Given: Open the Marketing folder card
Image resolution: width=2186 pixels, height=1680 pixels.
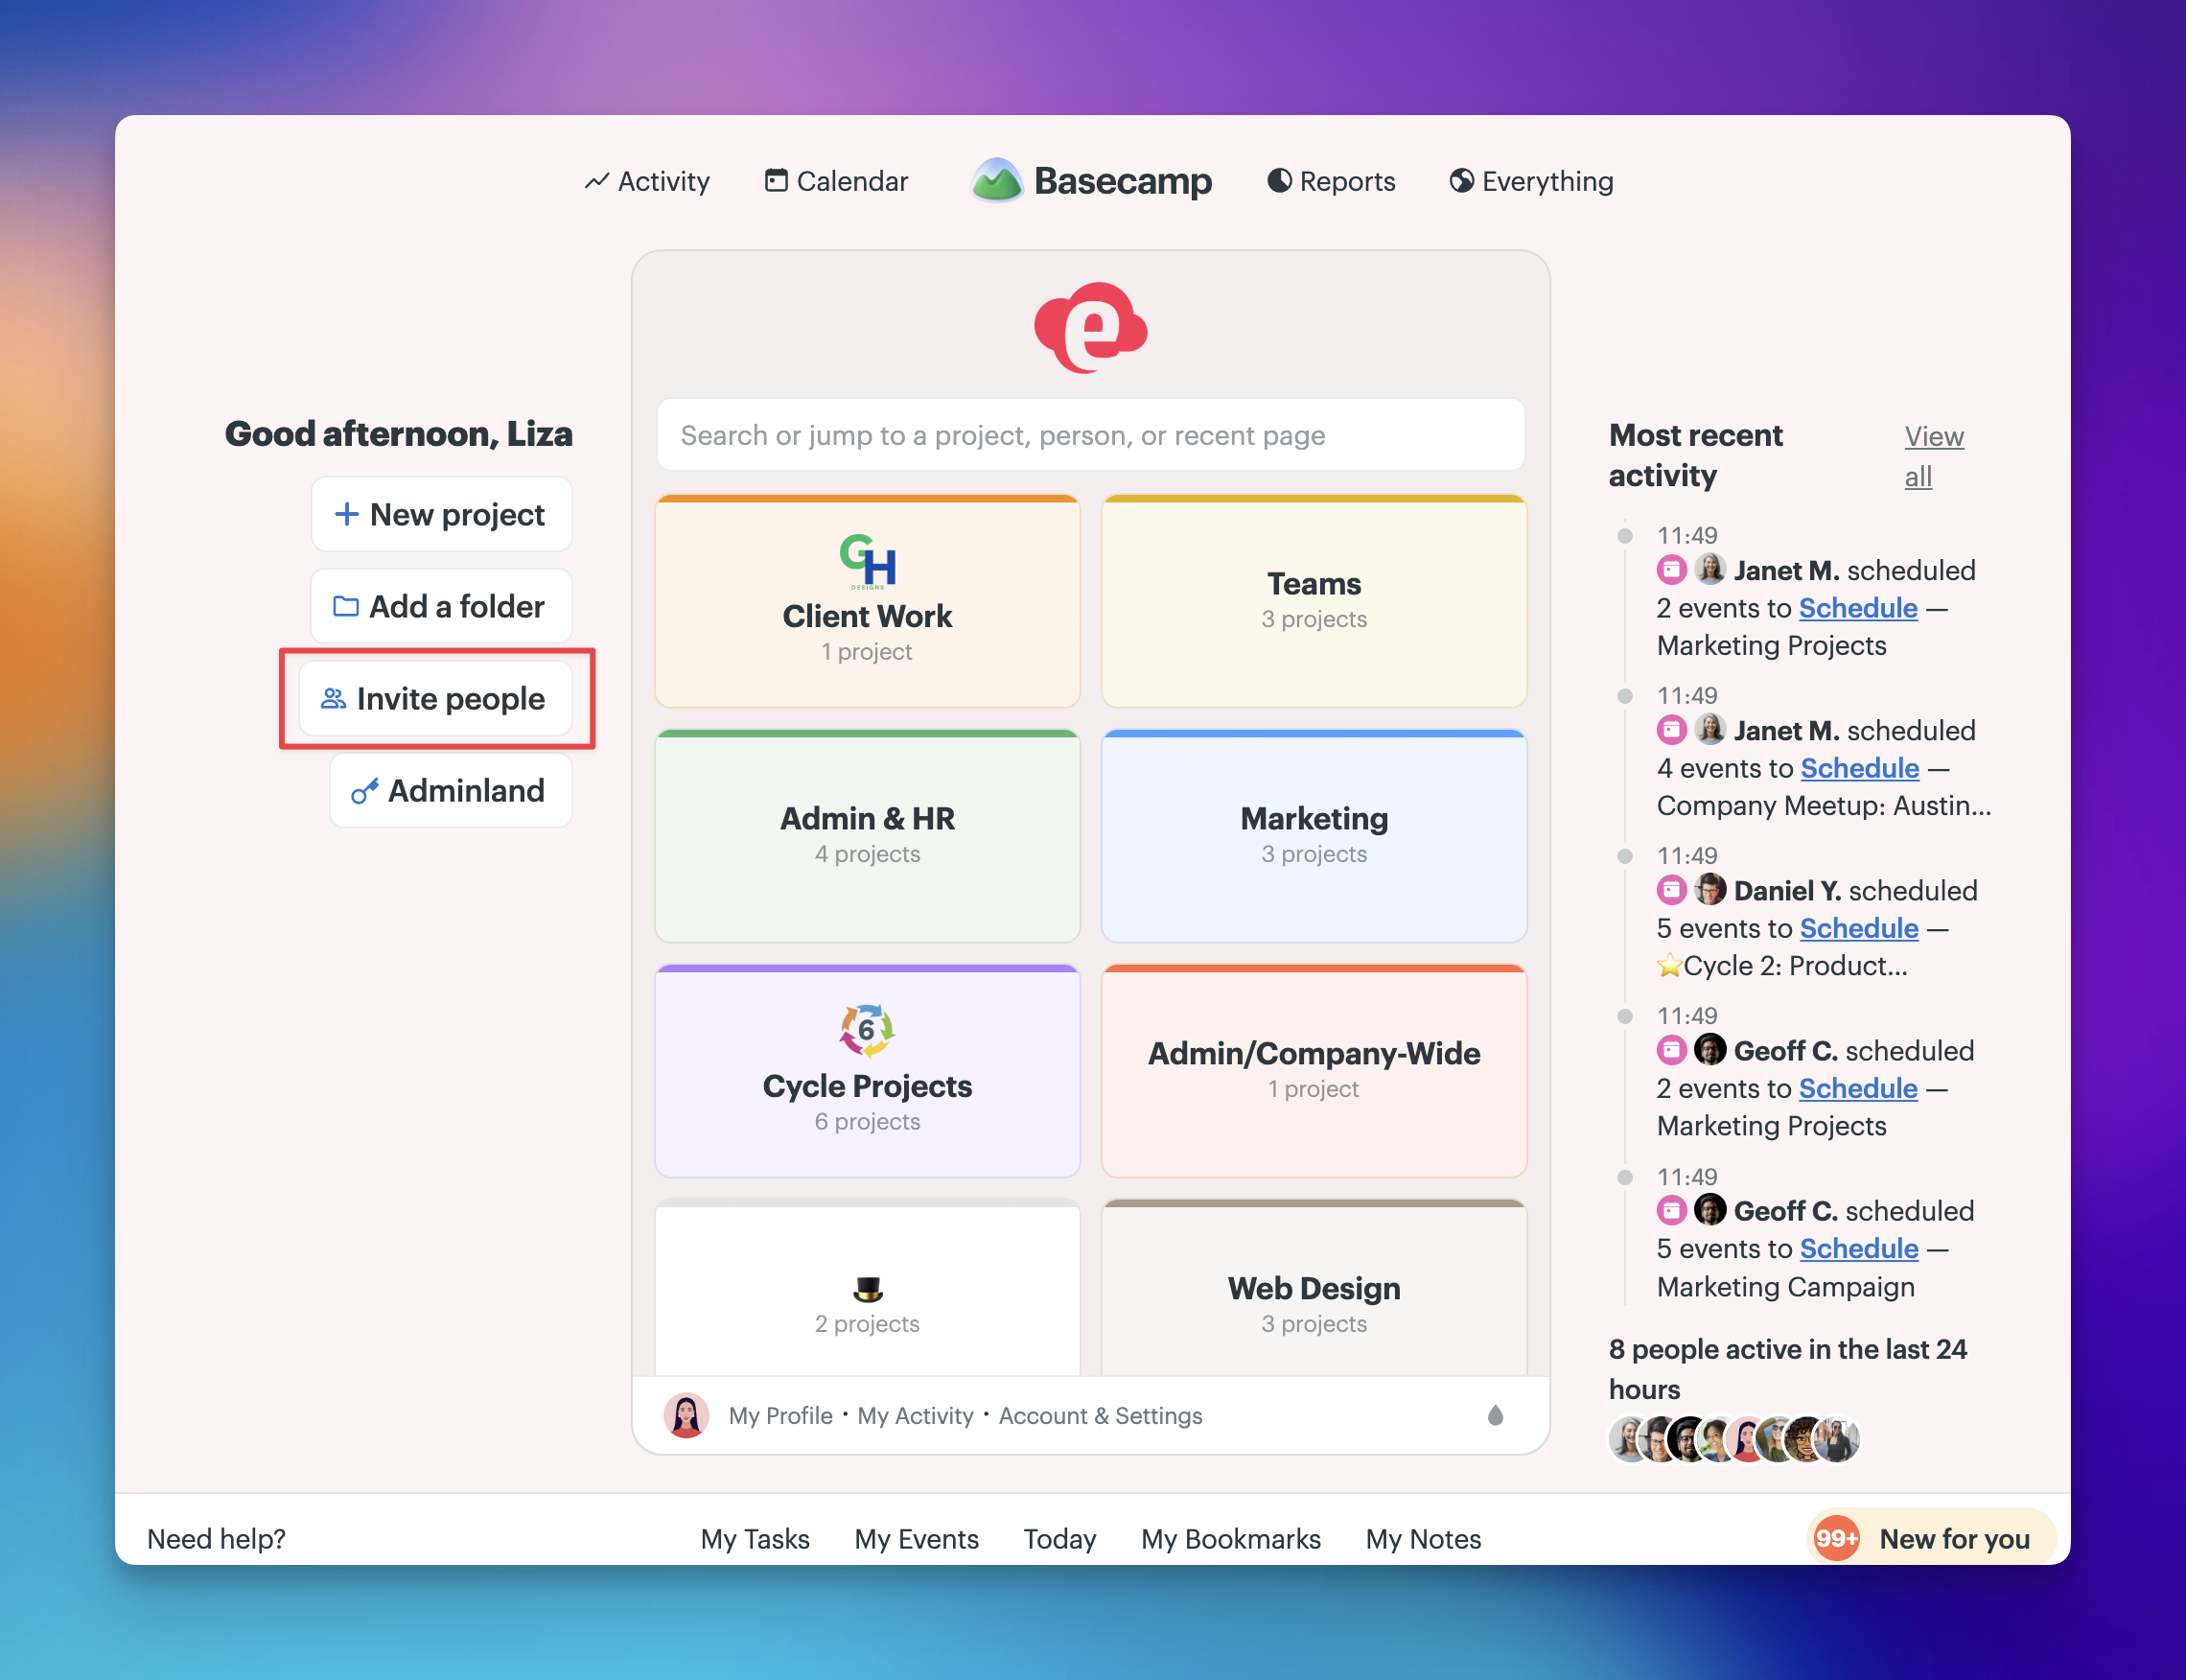Looking at the screenshot, I should (1314, 836).
